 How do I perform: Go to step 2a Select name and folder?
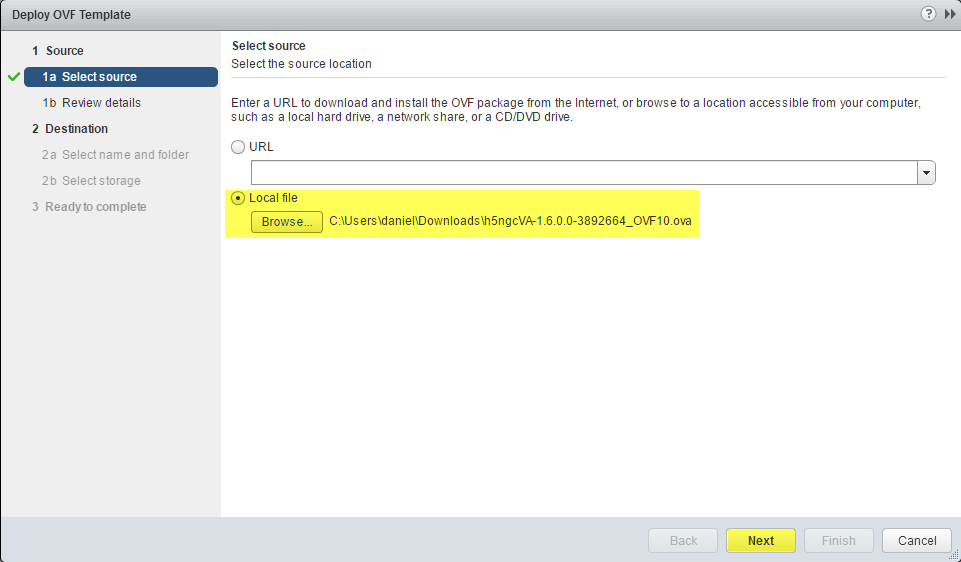(115, 155)
